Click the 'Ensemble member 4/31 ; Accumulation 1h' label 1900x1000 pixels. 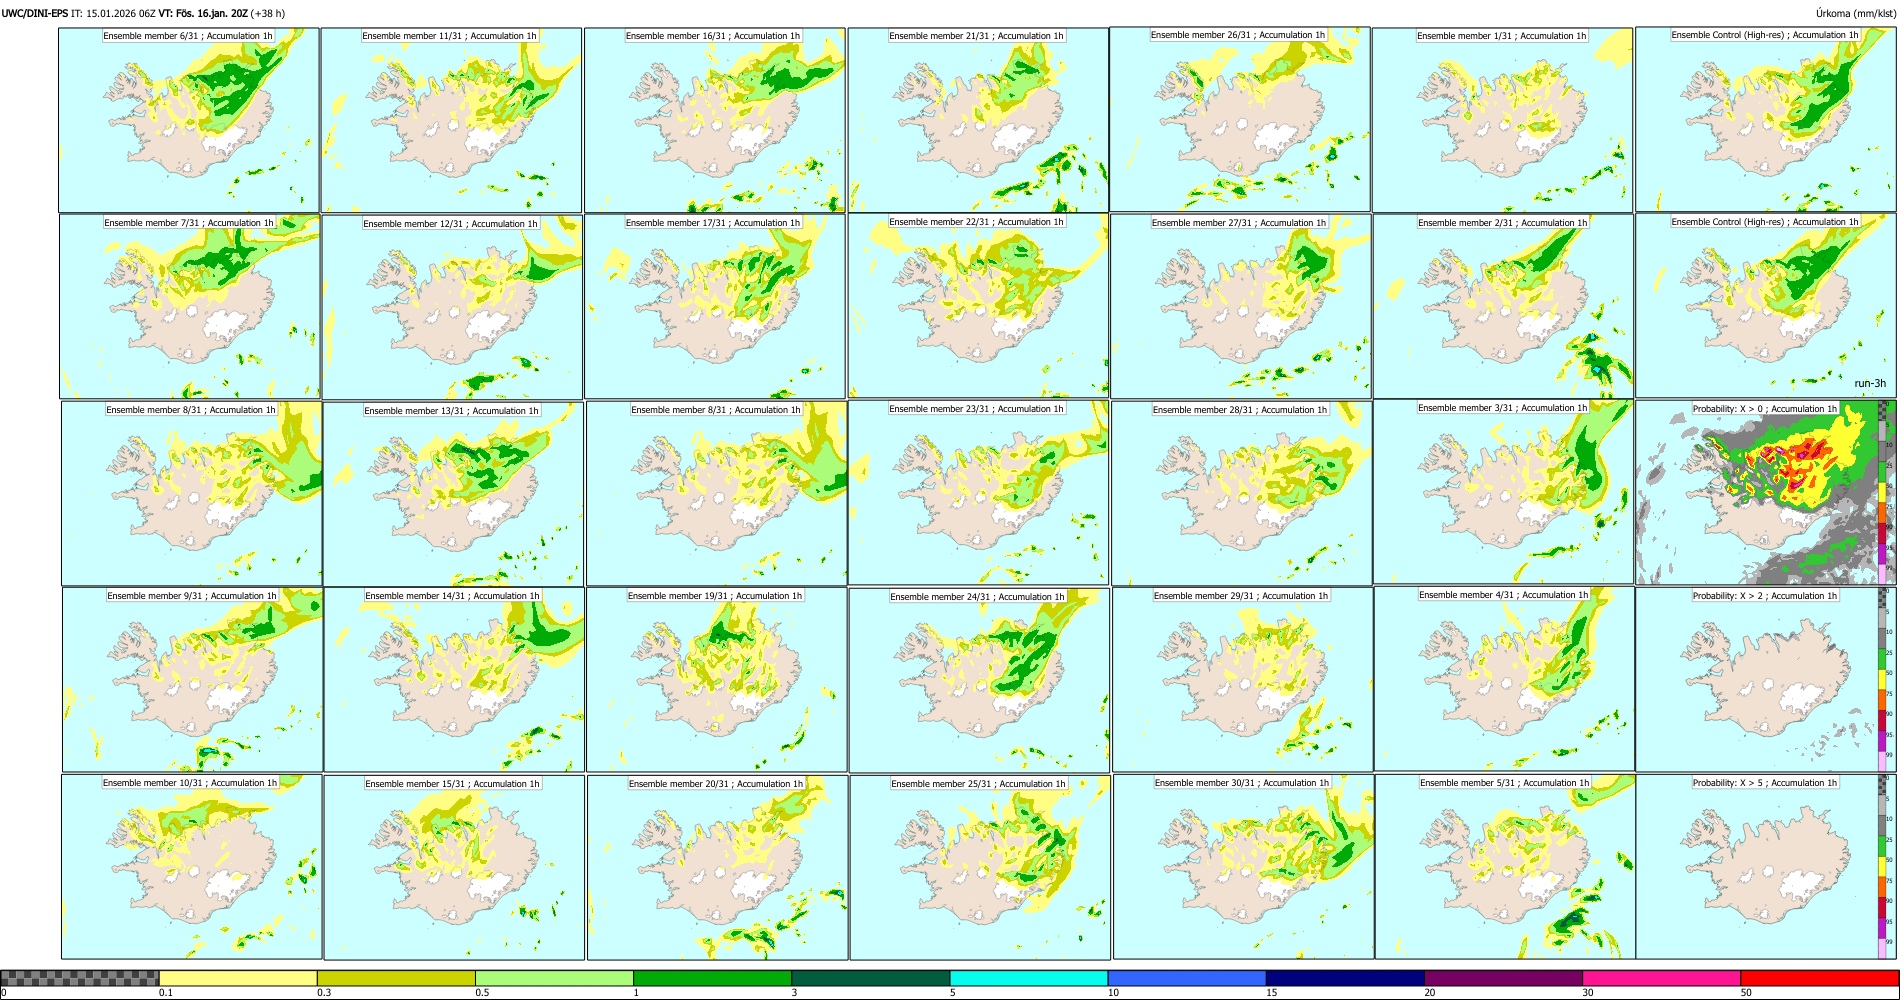pos(1503,595)
